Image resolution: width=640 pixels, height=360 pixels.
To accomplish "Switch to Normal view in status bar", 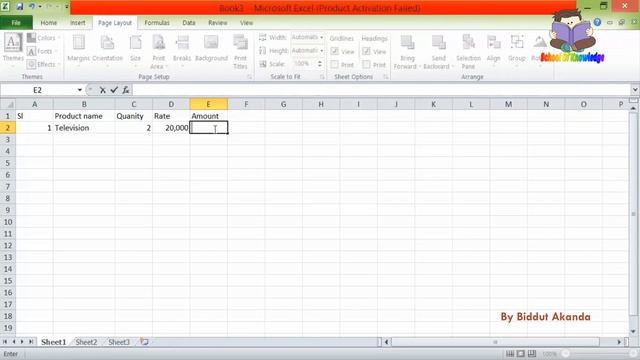I will (x=510, y=353).
